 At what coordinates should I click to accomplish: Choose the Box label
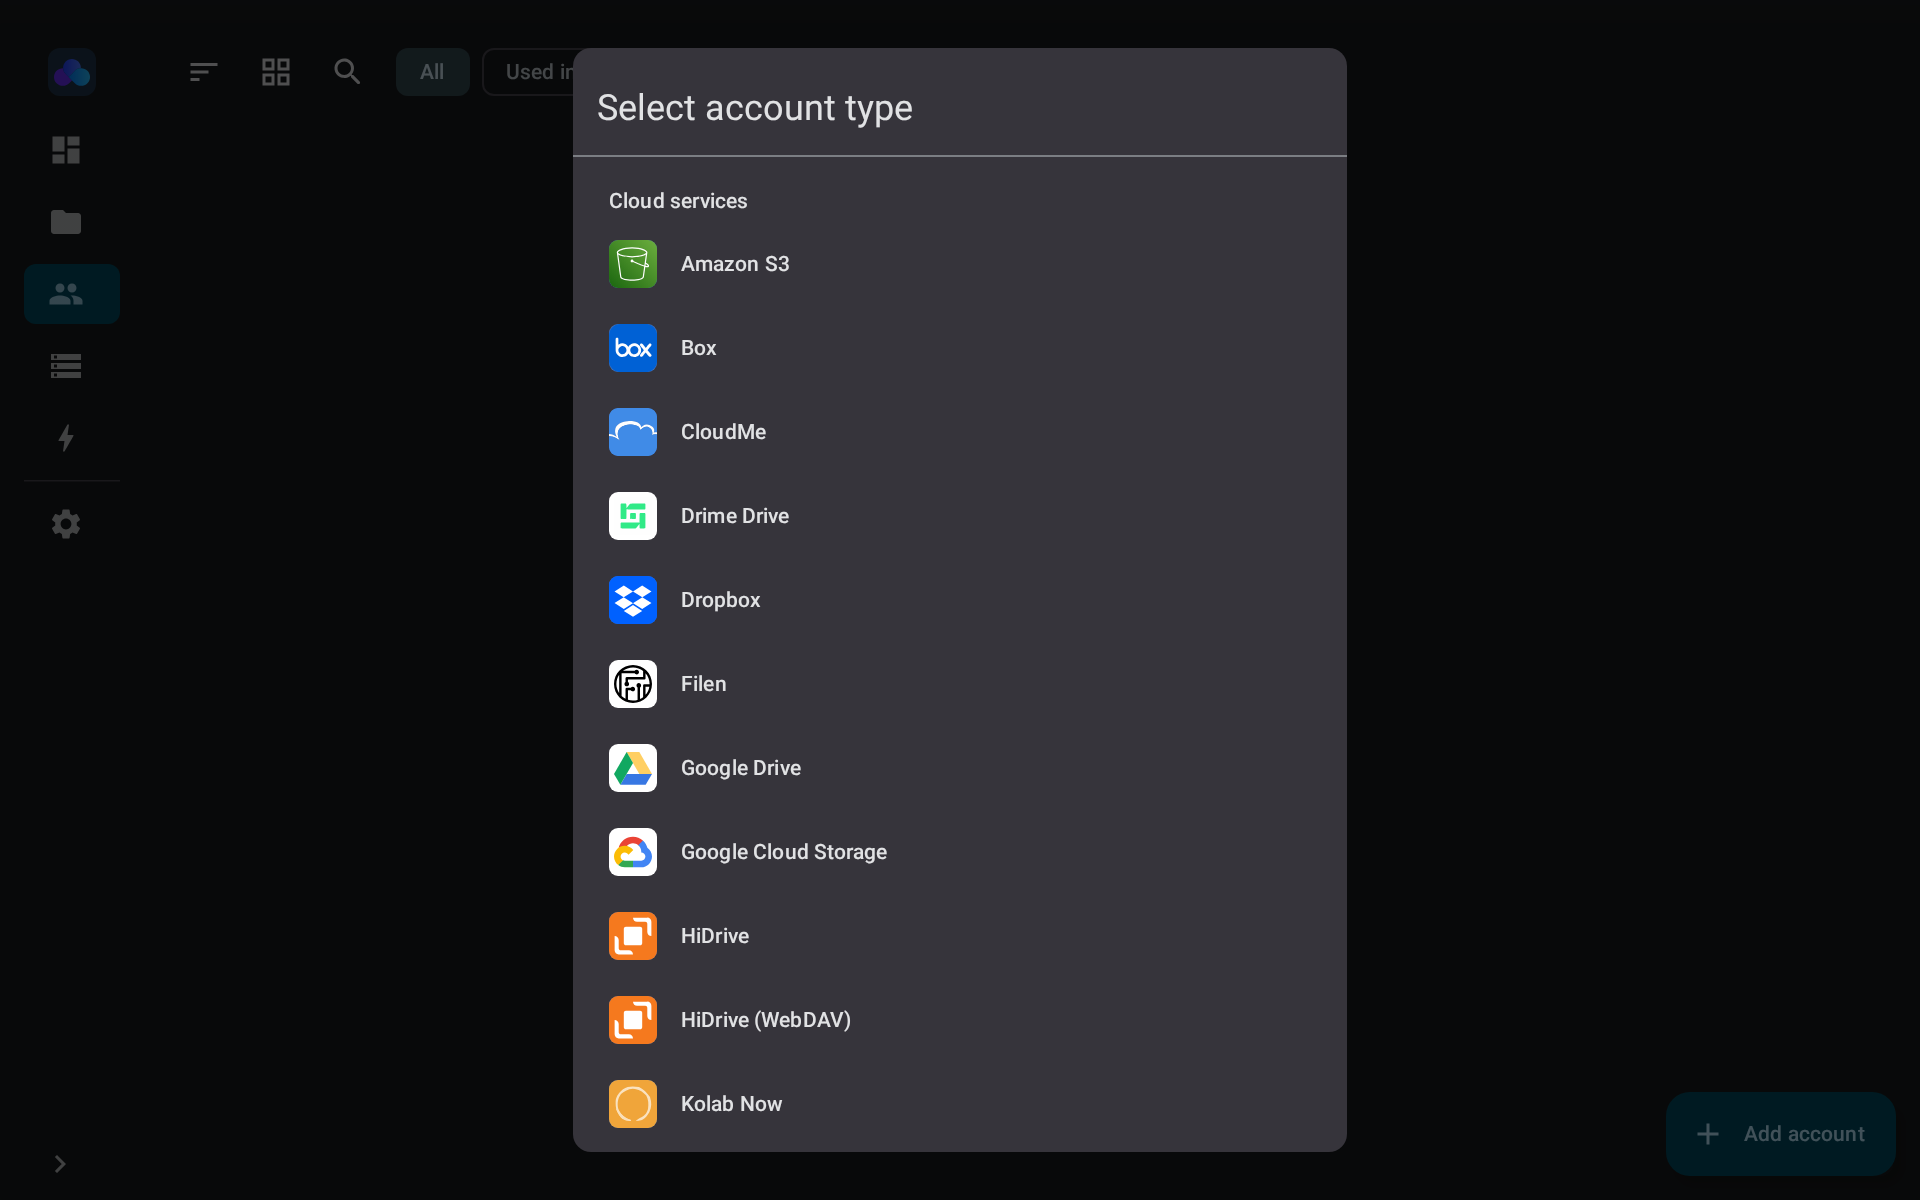tap(698, 348)
